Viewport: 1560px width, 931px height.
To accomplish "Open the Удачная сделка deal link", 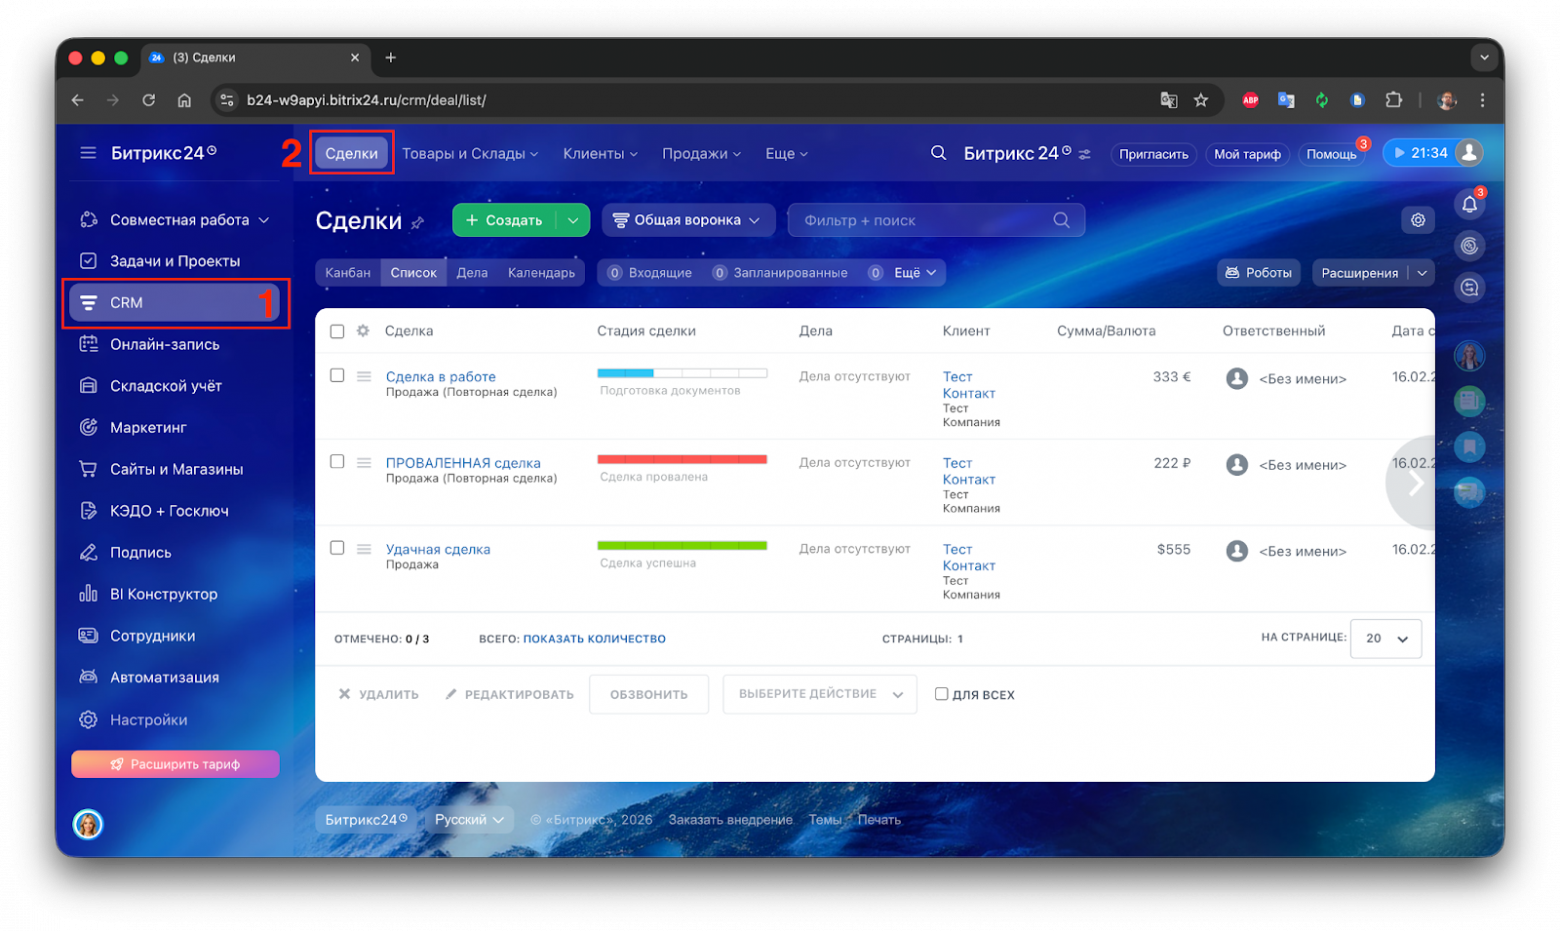I will coord(438,549).
